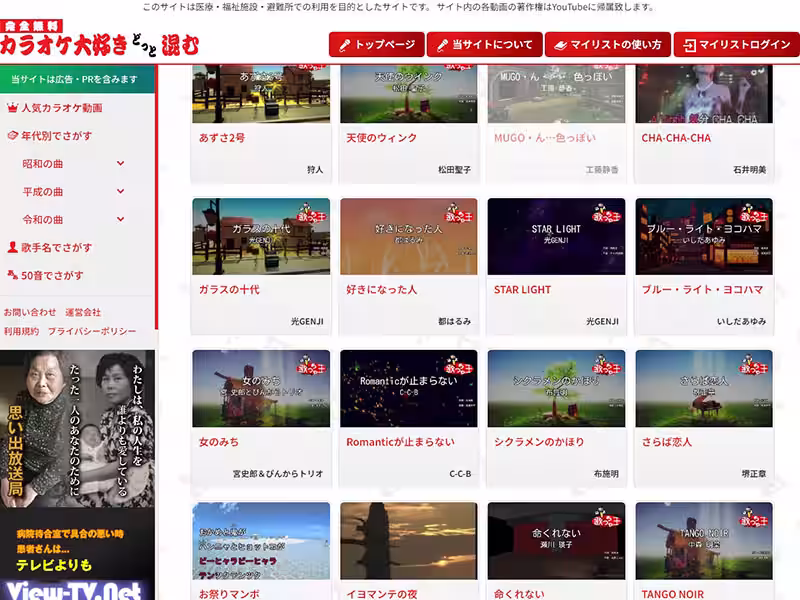Image resolution: width=800 pixels, height=600 pixels.
Task: Select the crown icon for 人気カラオケ動画
Action: click(12, 108)
